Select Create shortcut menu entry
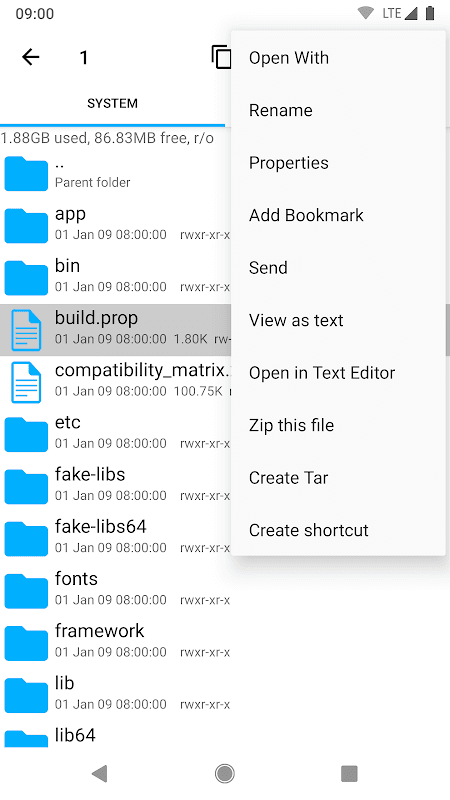 tap(338, 531)
